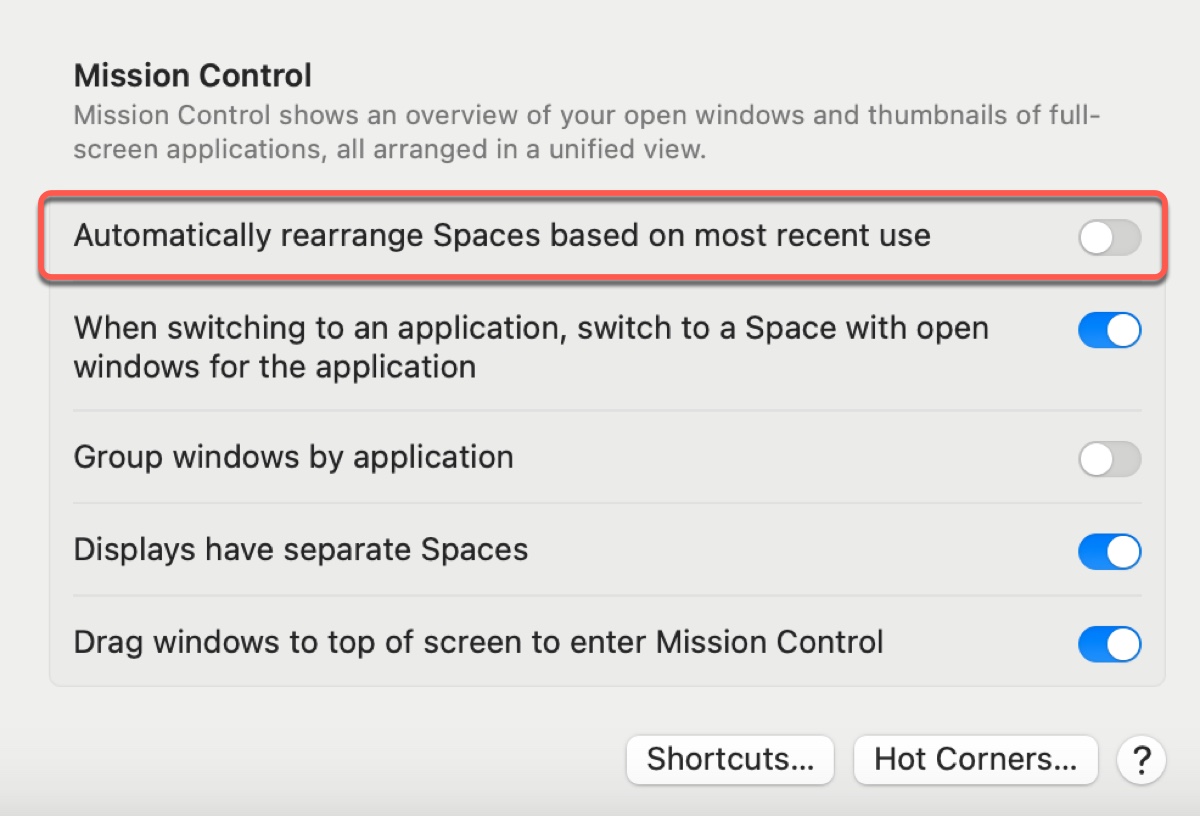The image size is (1200, 816).
Task: Disable switch to Space with open windows toggle
Action: click(x=1109, y=330)
